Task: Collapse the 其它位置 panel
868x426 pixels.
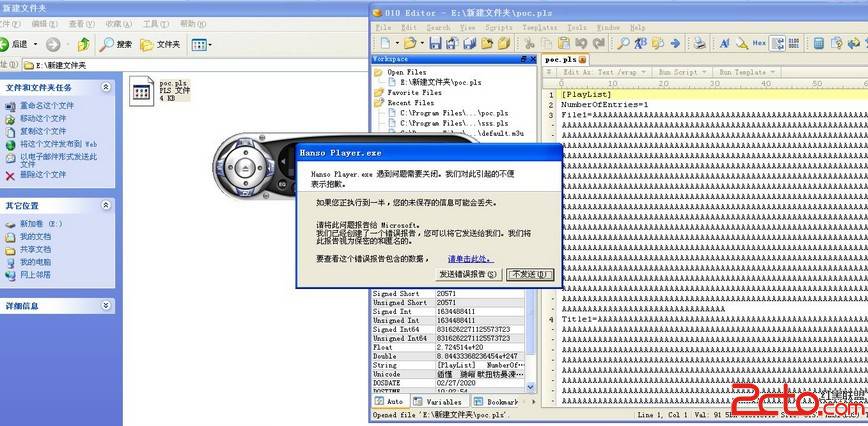Action: click(x=105, y=205)
